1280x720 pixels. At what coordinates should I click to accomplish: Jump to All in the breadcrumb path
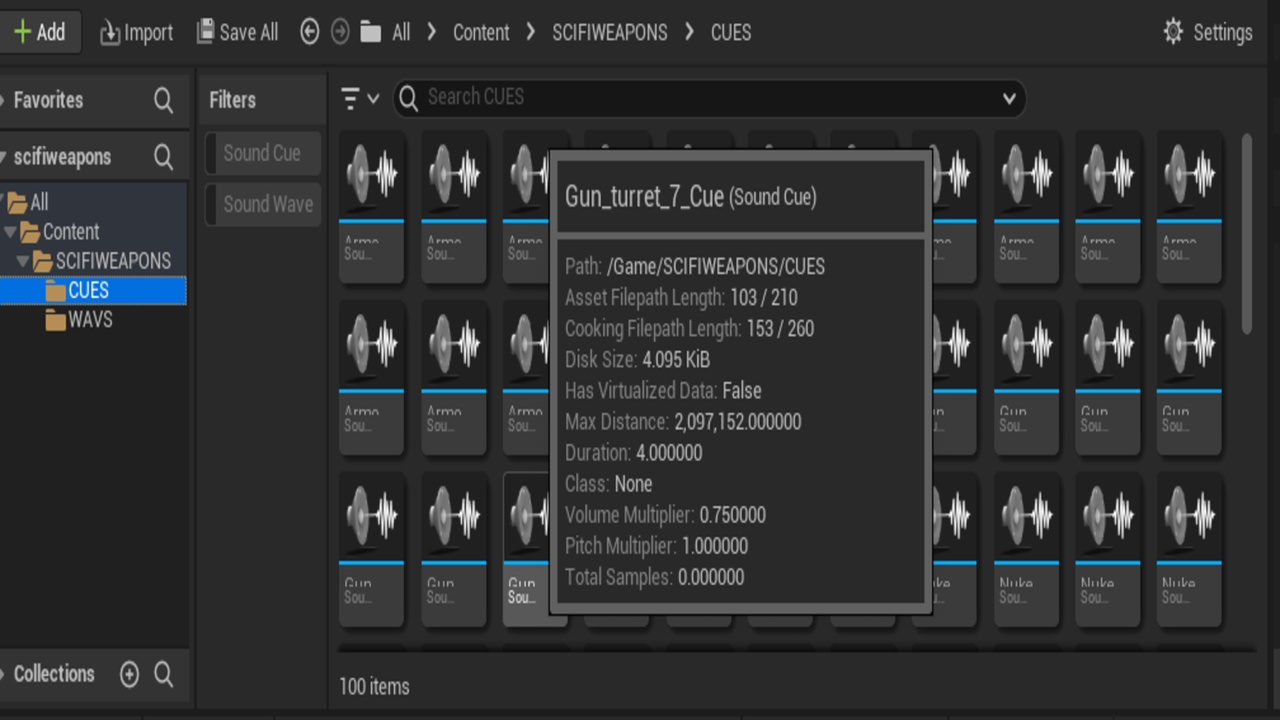[401, 32]
